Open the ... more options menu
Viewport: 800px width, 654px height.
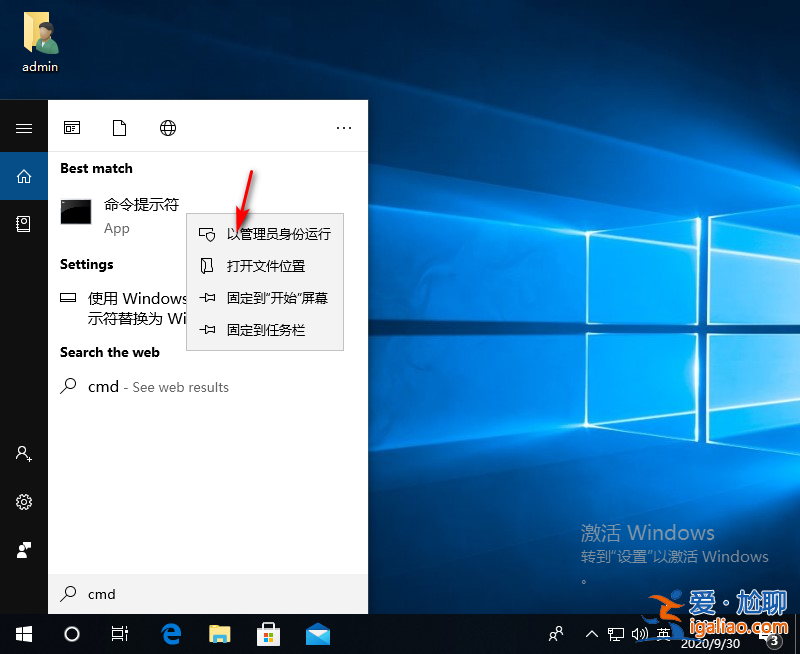point(344,128)
